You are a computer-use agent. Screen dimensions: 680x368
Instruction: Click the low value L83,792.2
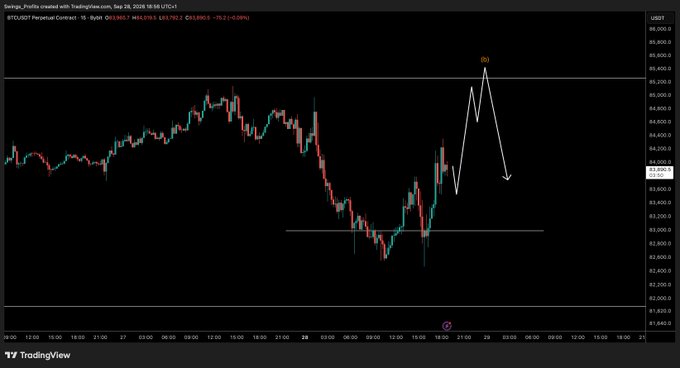click(171, 18)
